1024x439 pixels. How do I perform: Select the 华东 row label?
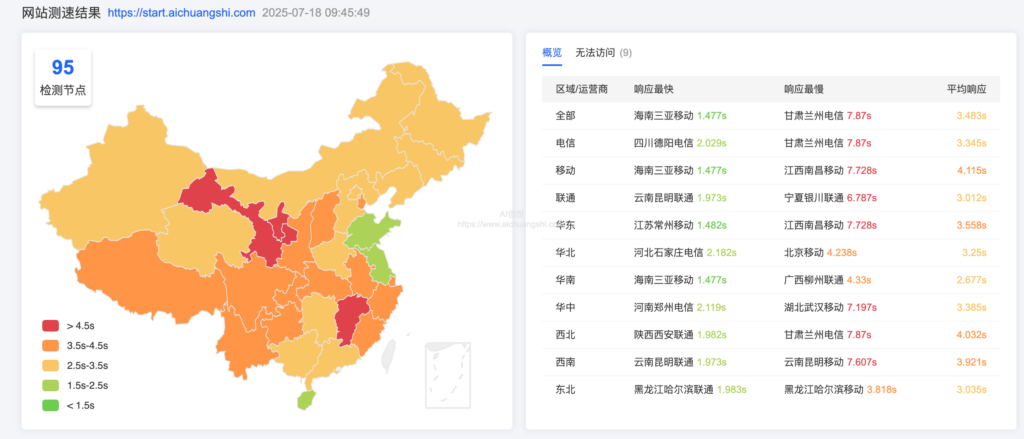pos(566,225)
